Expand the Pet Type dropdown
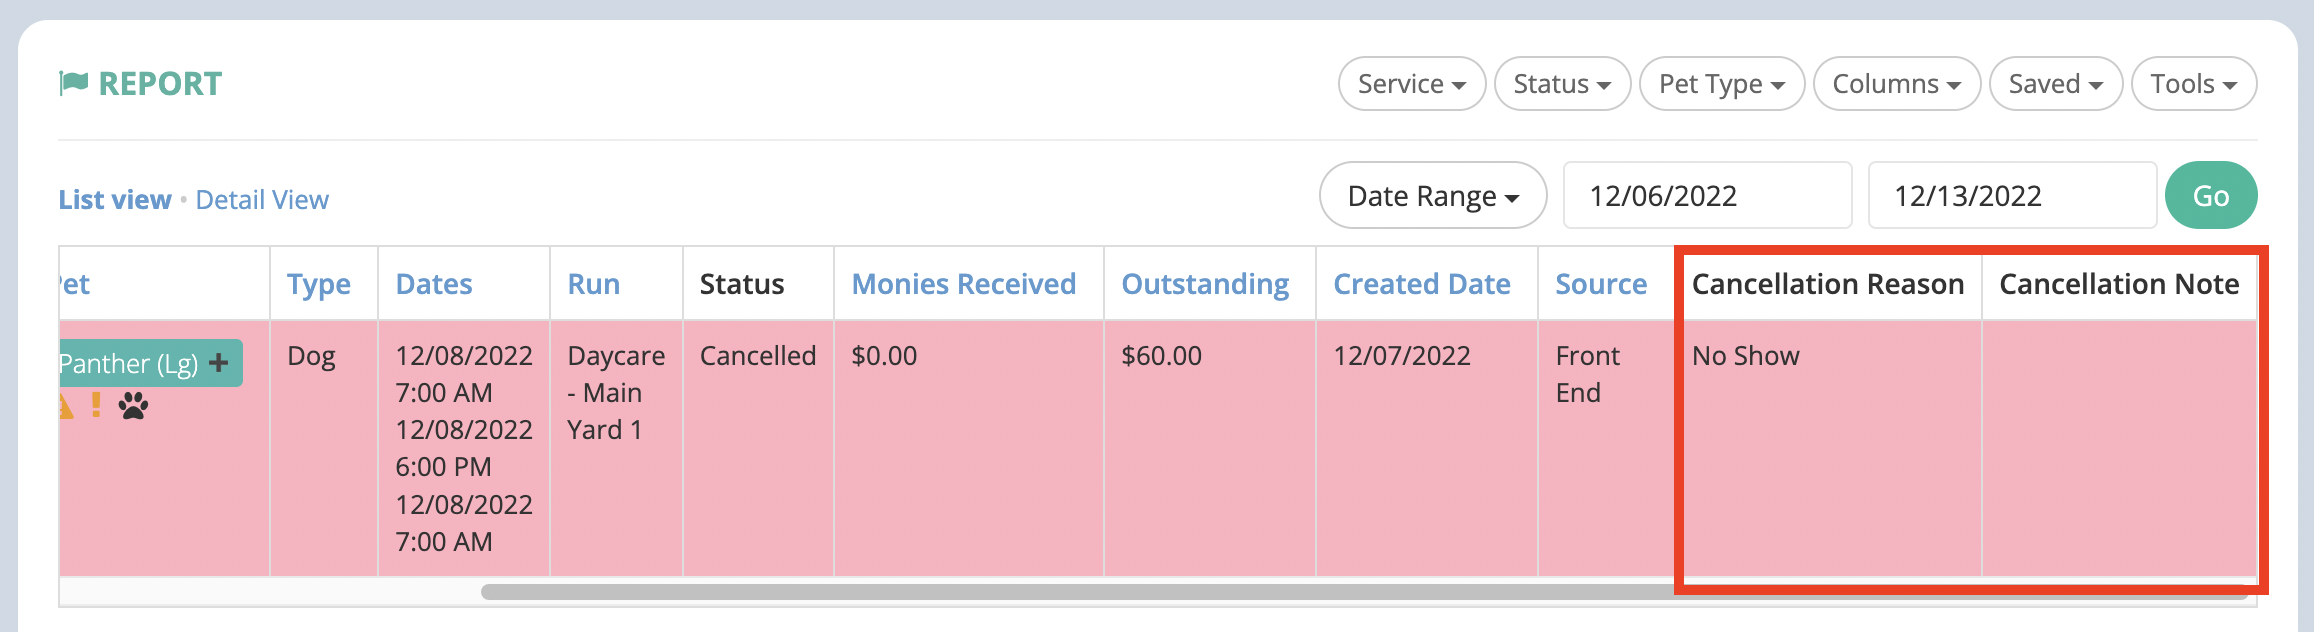The width and height of the screenshot is (2314, 632). click(1722, 84)
